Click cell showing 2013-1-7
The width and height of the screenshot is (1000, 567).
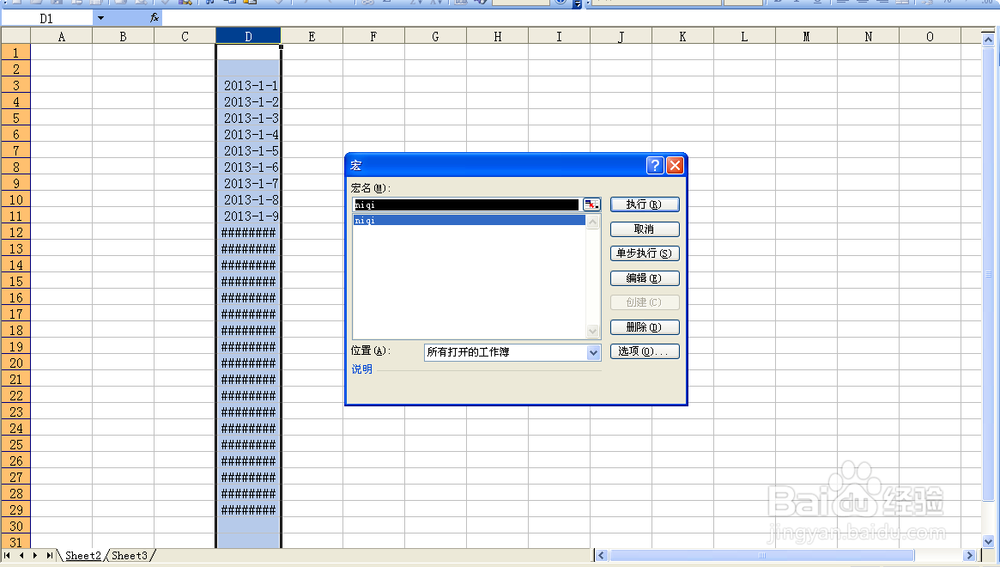[x=249, y=183]
